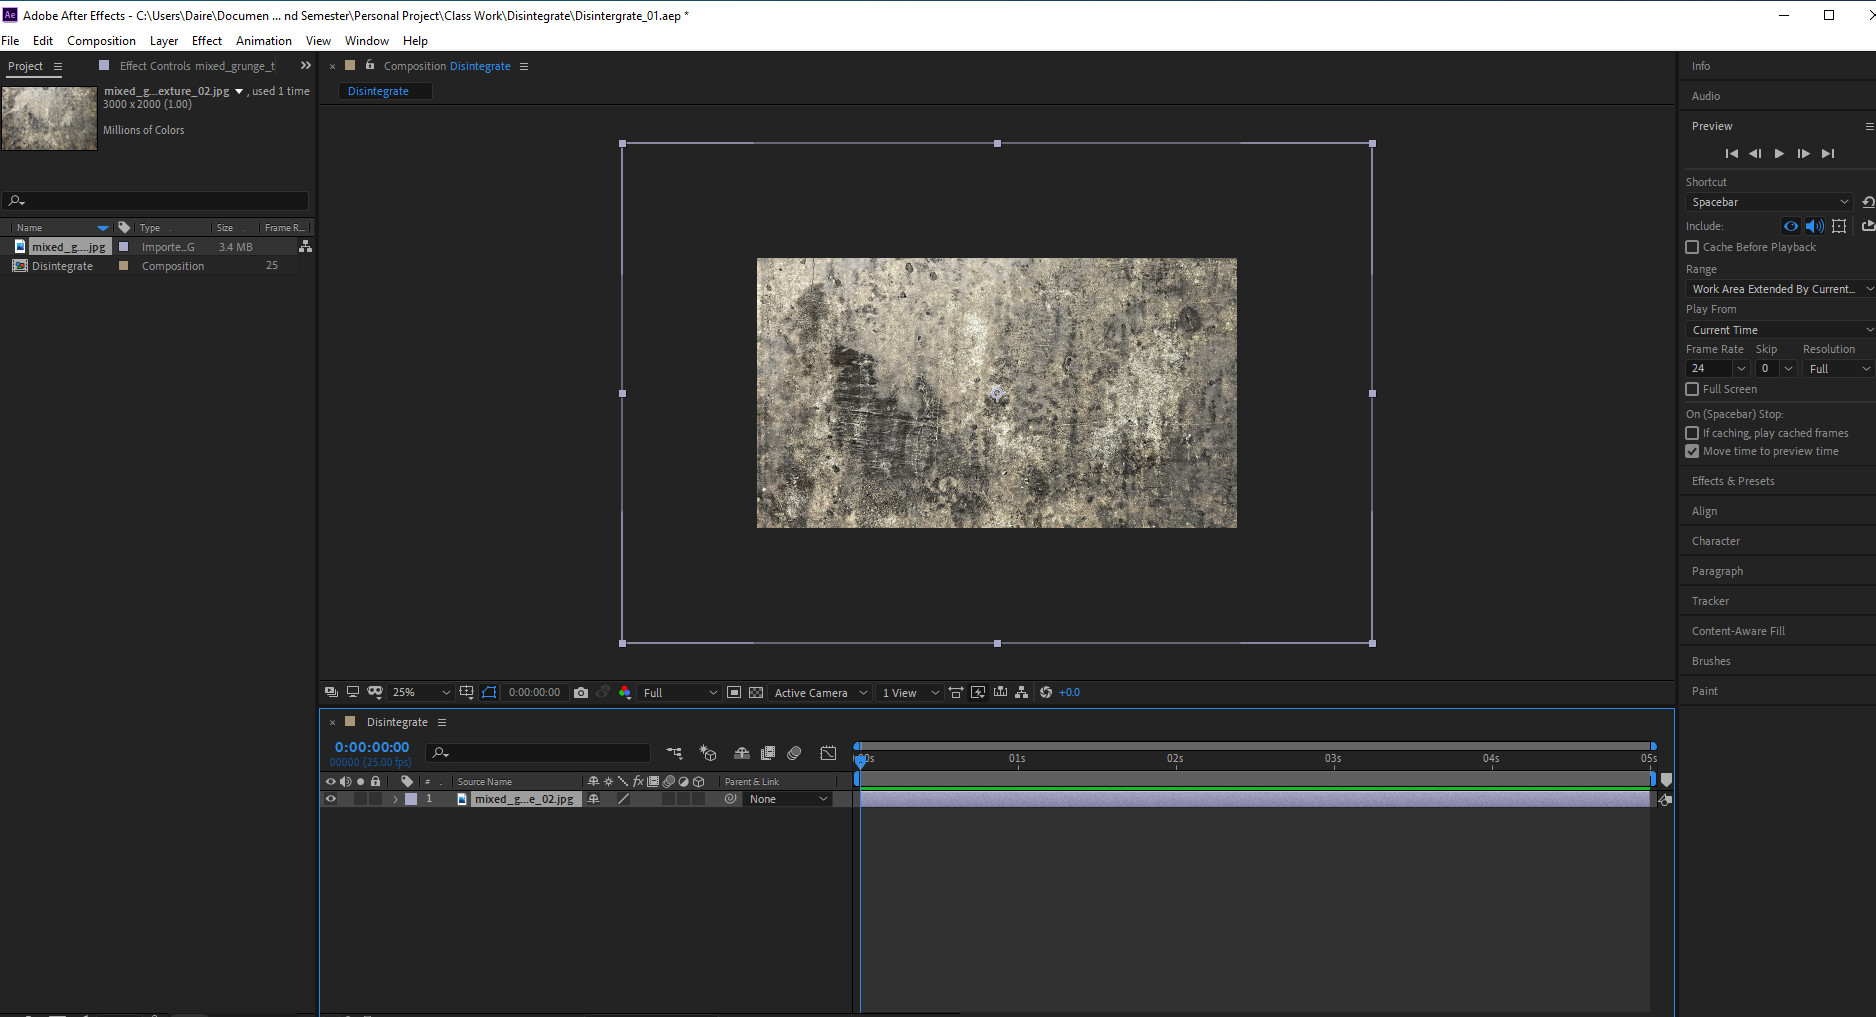Image resolution: width=1876 pixels, height=1017 pixels.
Task: Open the 3D glasses mask view options
Action: [x=375, y=692]
